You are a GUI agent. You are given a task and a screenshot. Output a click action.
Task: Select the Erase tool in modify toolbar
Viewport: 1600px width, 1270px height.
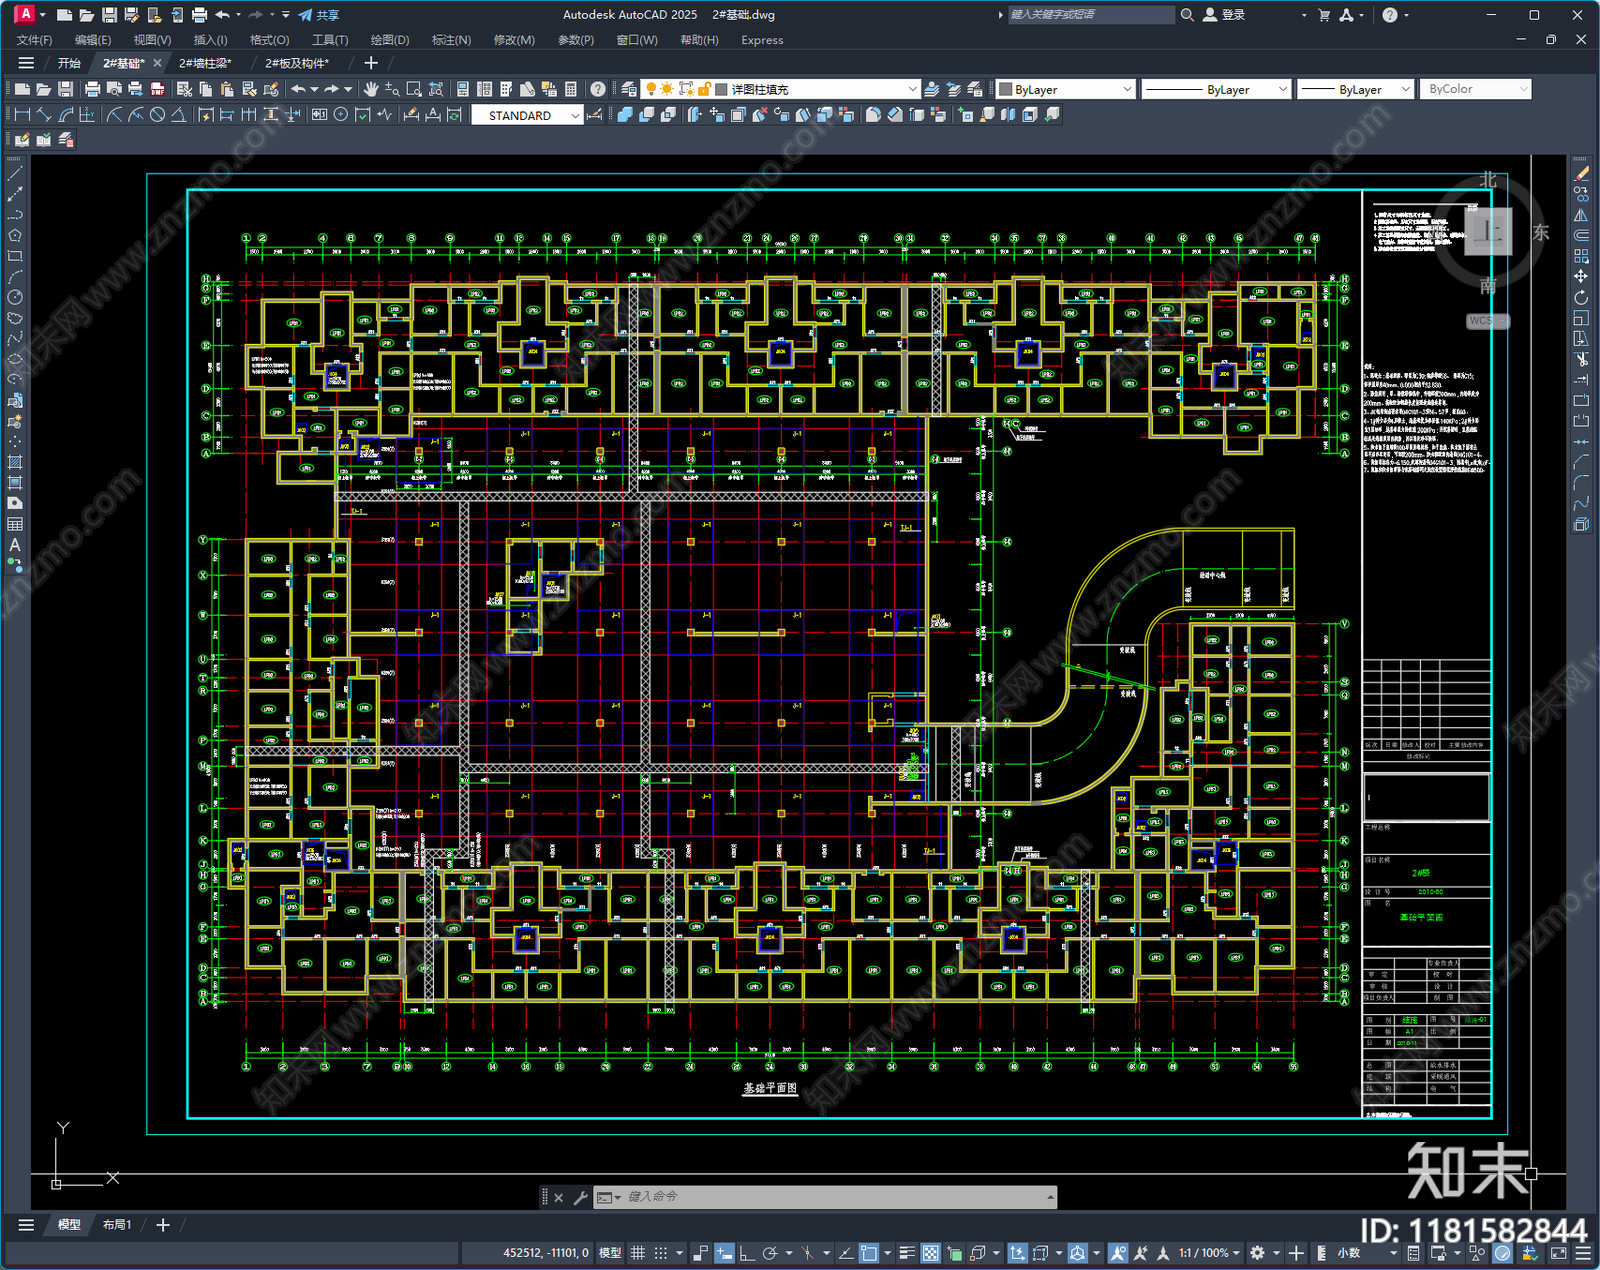click(x=1581, y=174)
